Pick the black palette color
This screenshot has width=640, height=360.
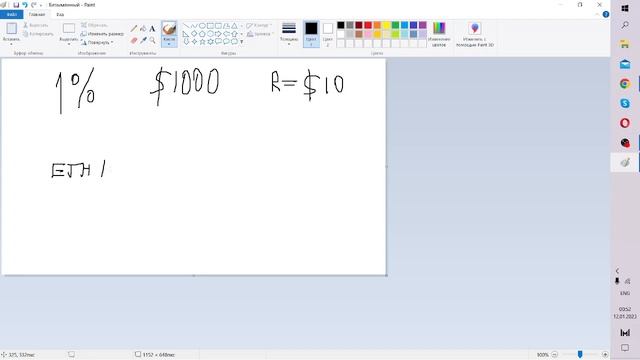341,25
